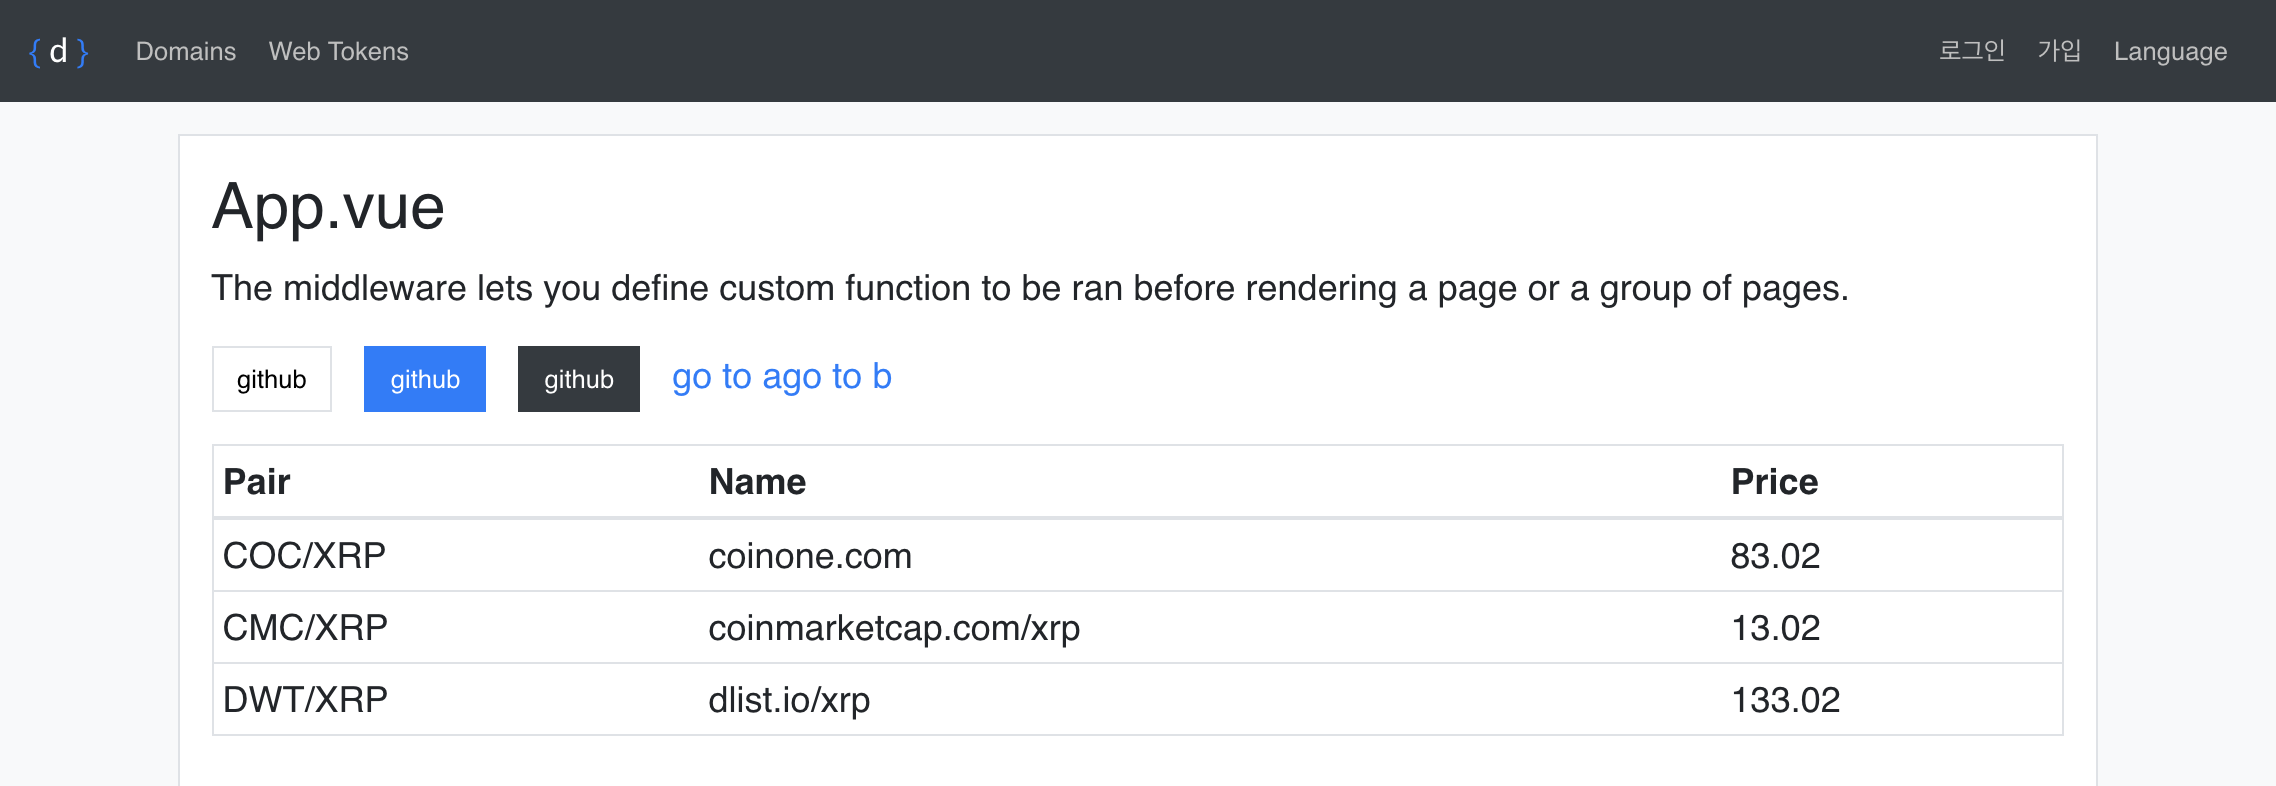The width and height of the screenshot is (2276, 786).
Task: Select the COC/XRP pair cell
Action: click(304, 555)
